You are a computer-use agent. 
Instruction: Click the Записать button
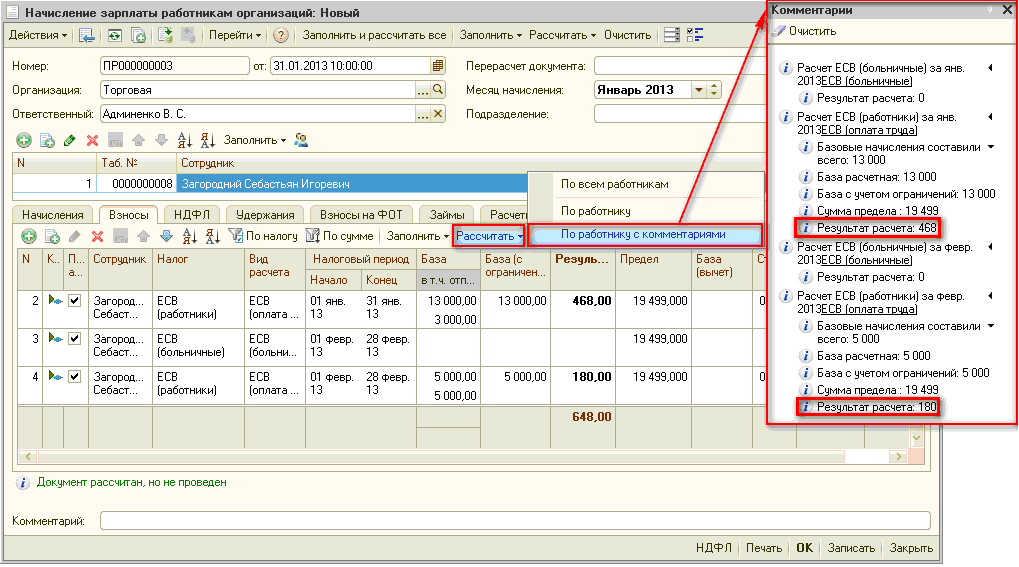point(851,548)
